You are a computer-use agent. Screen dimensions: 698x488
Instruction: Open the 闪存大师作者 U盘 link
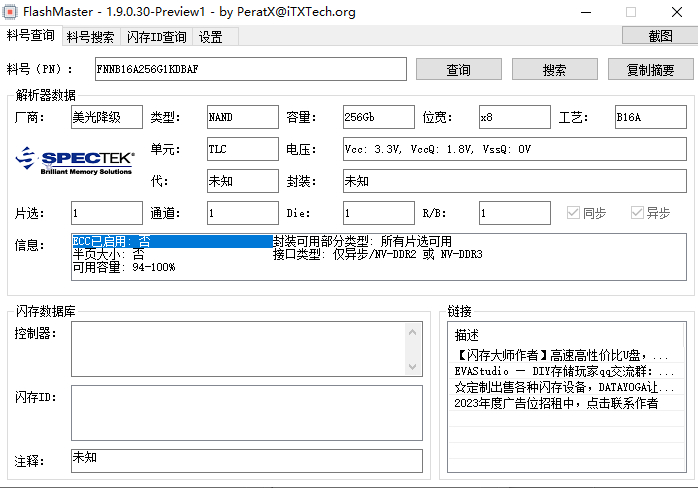(562, 355)
